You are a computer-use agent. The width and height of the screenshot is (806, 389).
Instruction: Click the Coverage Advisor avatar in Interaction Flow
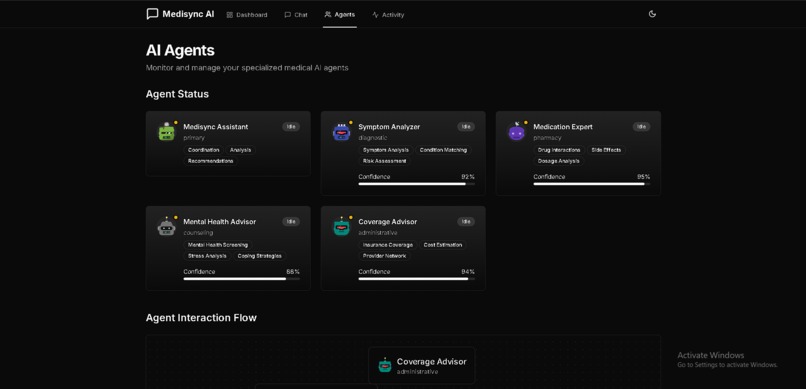(384, 365)
